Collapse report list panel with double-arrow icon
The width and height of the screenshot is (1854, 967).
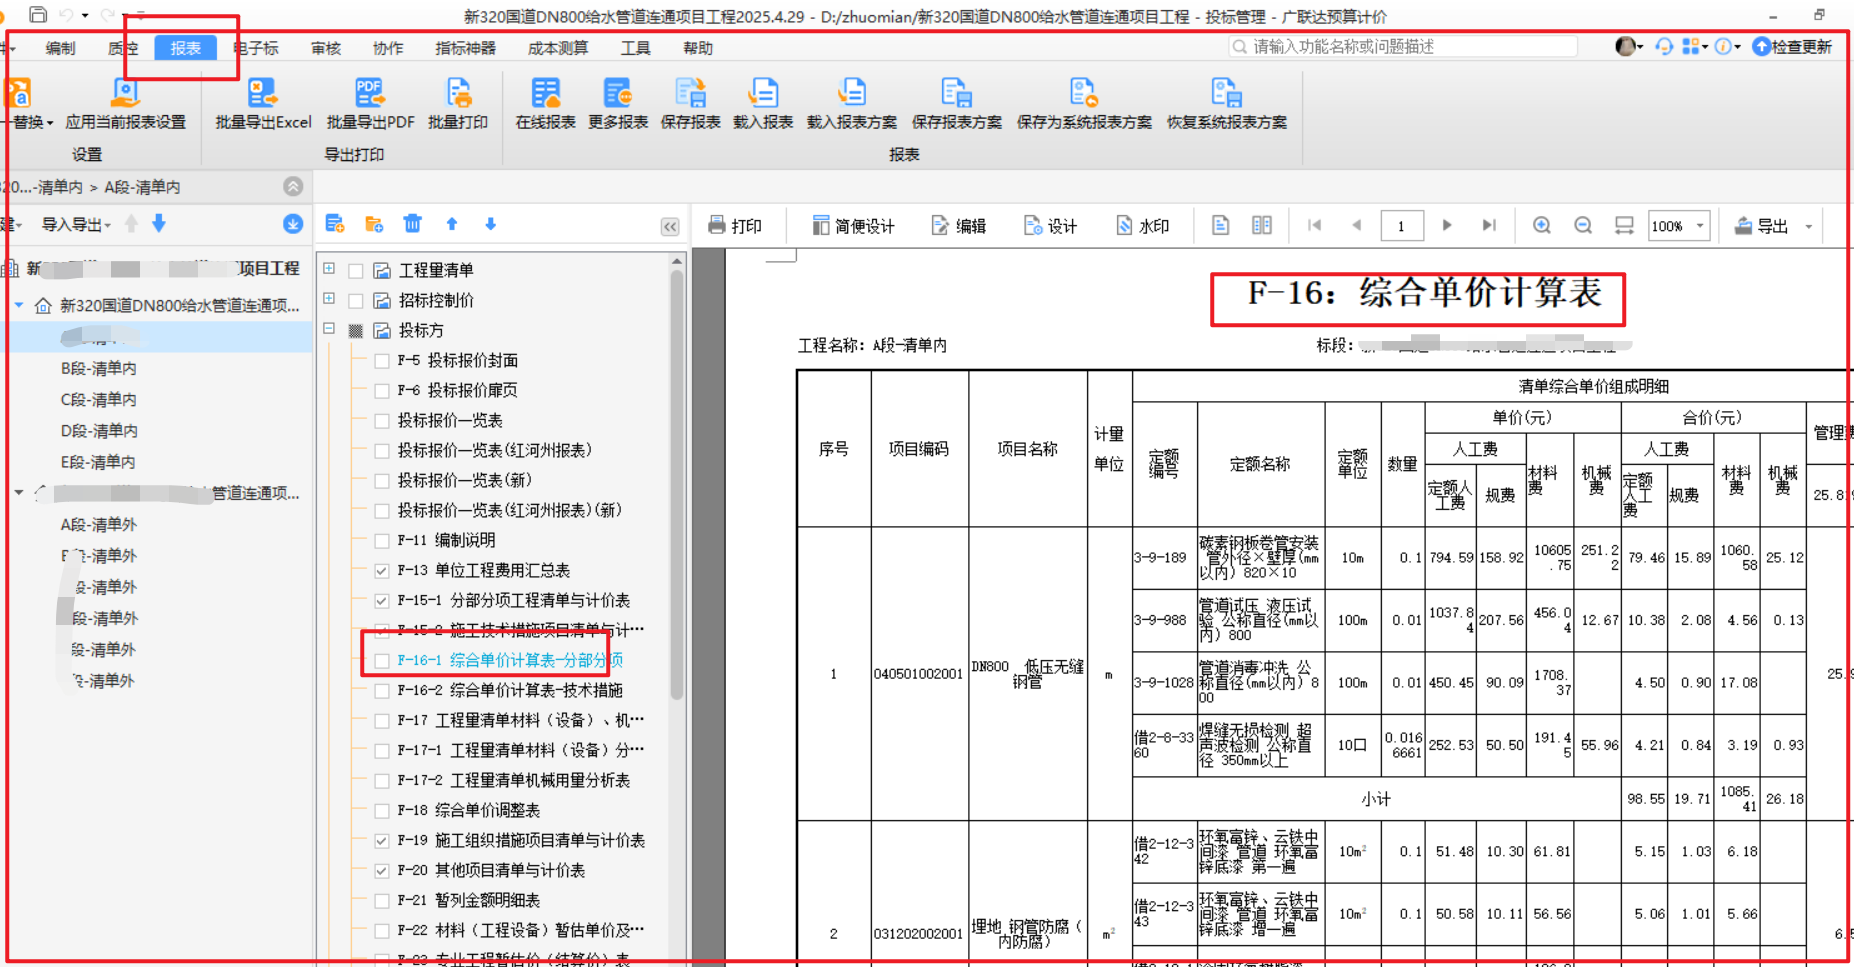tap(670, 227)
